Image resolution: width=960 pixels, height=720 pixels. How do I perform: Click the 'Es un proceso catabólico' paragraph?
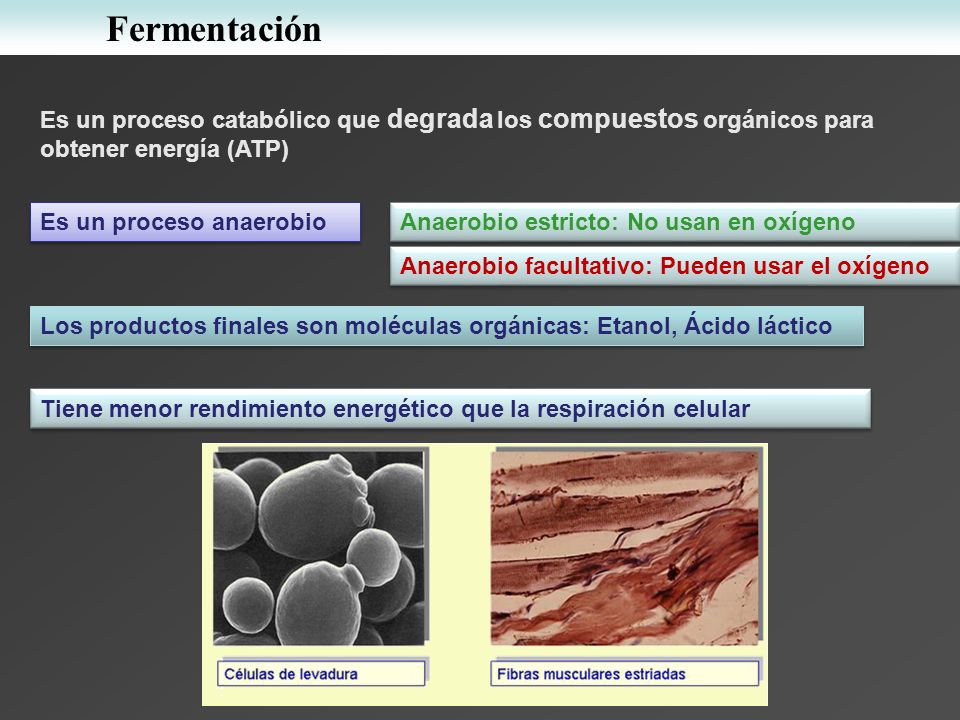click(457, 134)
